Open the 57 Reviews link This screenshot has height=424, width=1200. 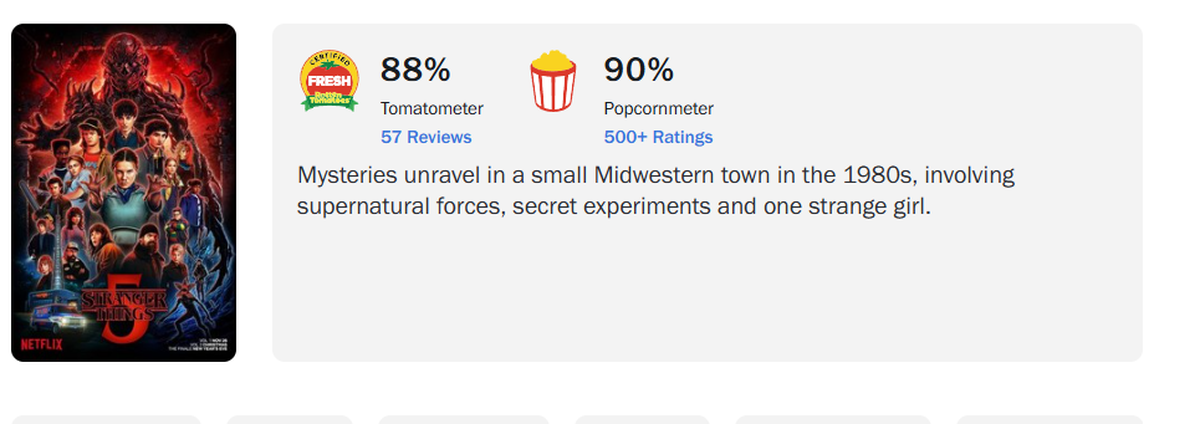pos(426,137)
